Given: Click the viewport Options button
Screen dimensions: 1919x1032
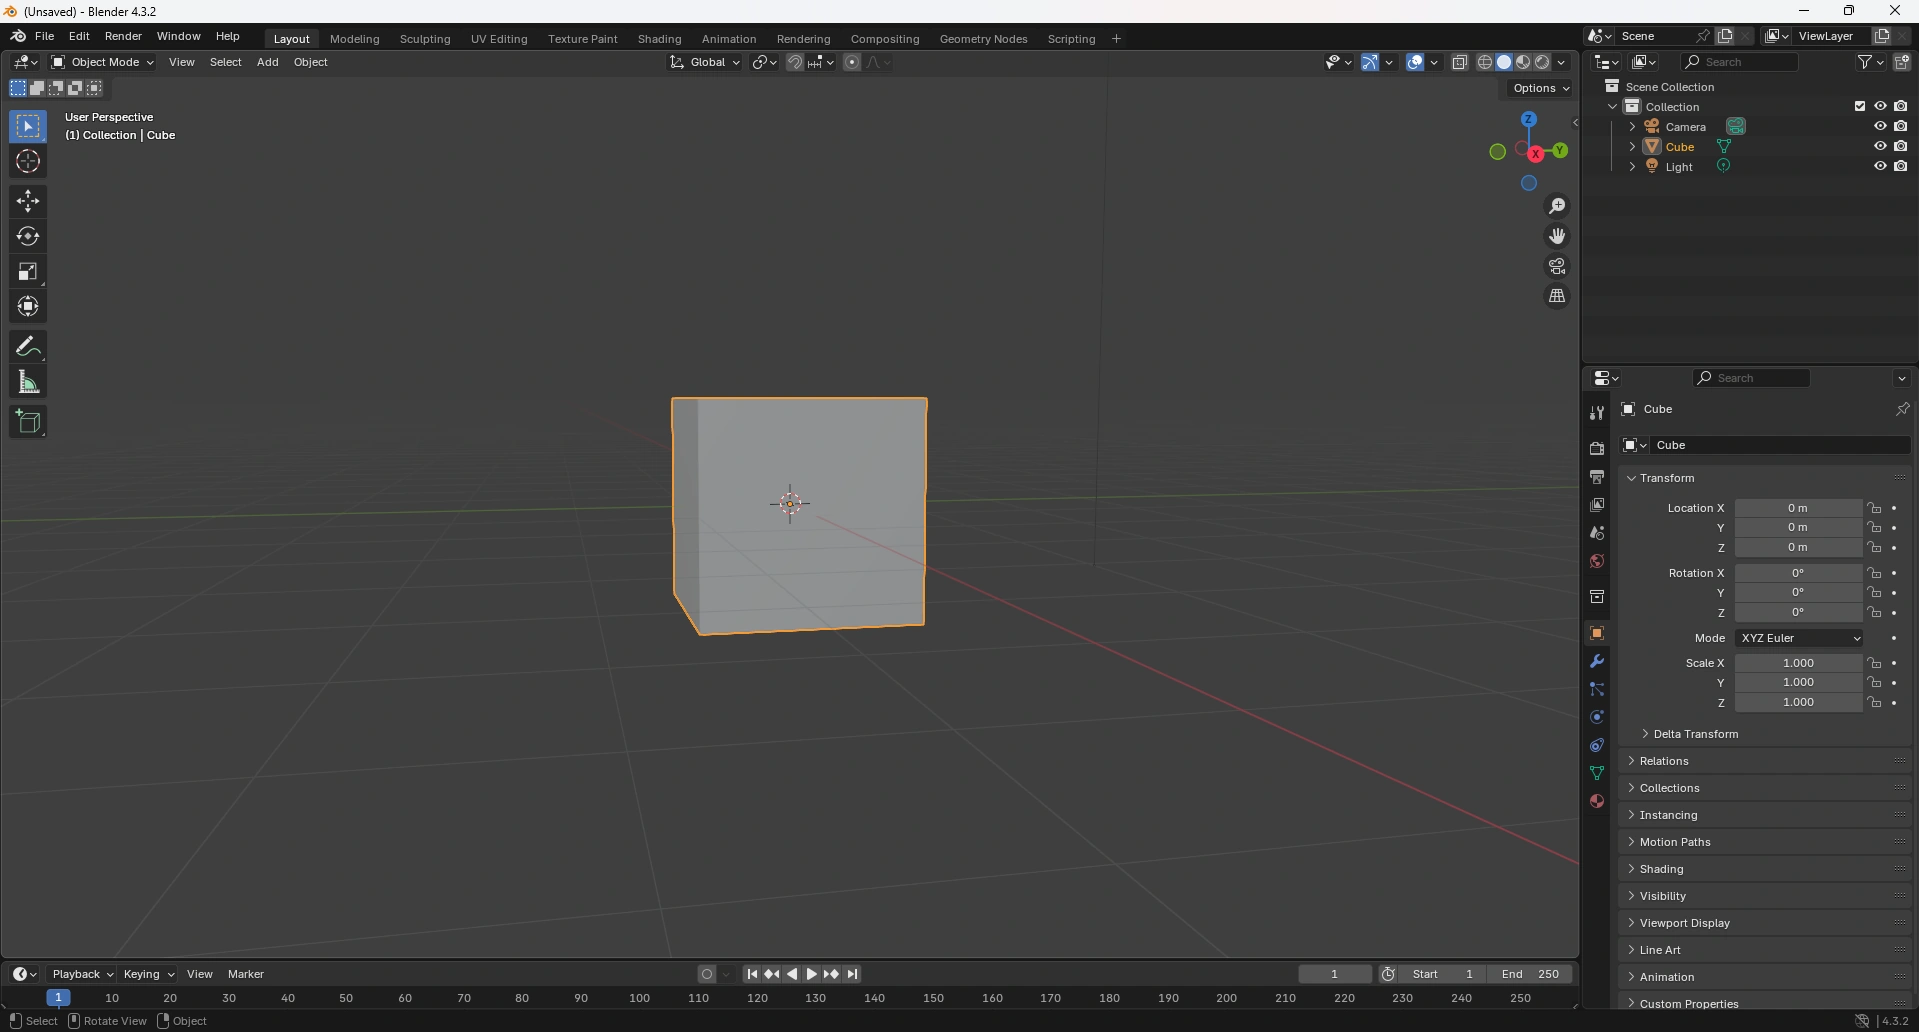Looking at the screenshot, I should (x=1540, y=88).
